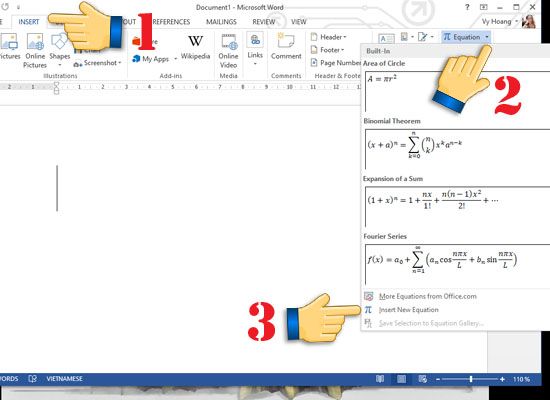Click the zoom in plus button

pyautogui.click(x=502, y=379)
